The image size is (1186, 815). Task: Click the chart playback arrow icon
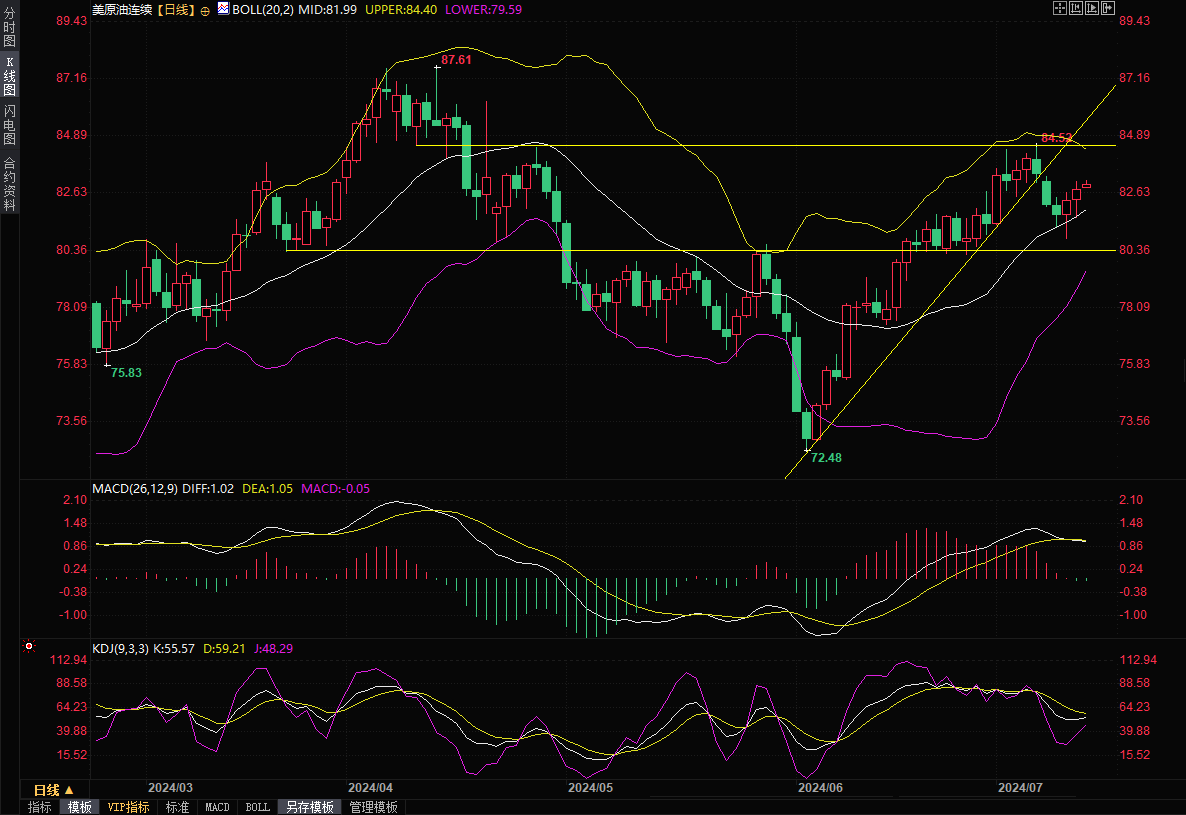(1092, 8)
